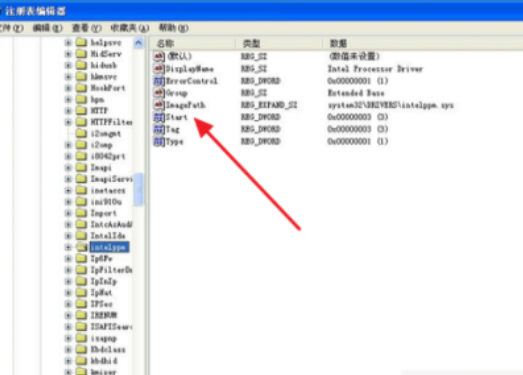Click the Inport folder icon
The image size is (523, 375).
tap(81, 213)
